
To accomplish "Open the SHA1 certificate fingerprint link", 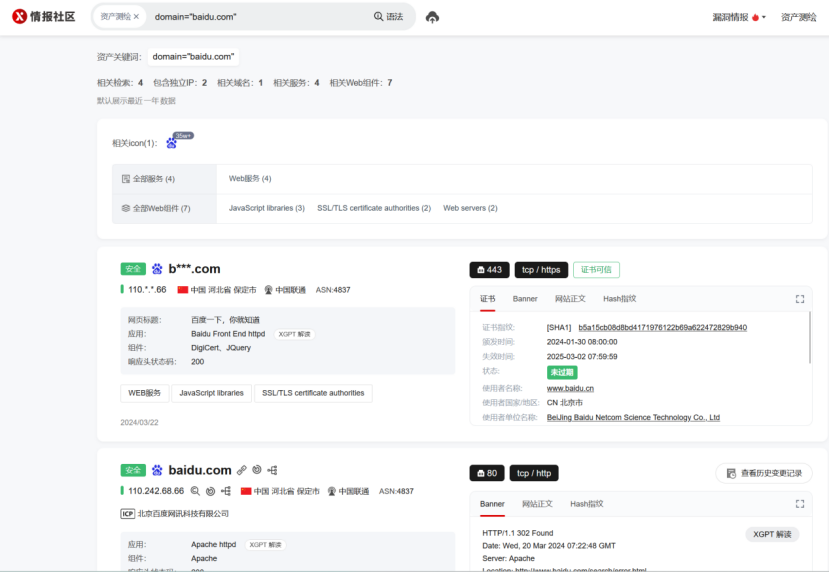I will pyautogui.click(x=662, y=328).
